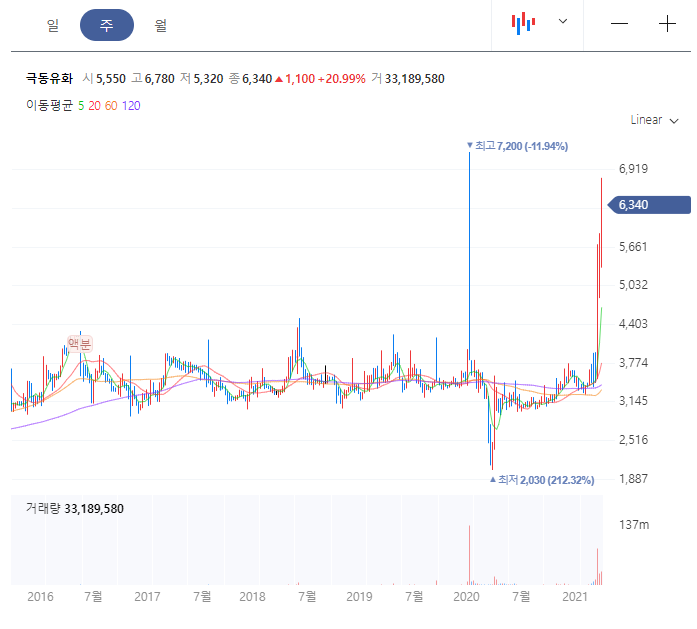
Task: Select the weekly 주 chart tab
Action: tap(107, 25)
